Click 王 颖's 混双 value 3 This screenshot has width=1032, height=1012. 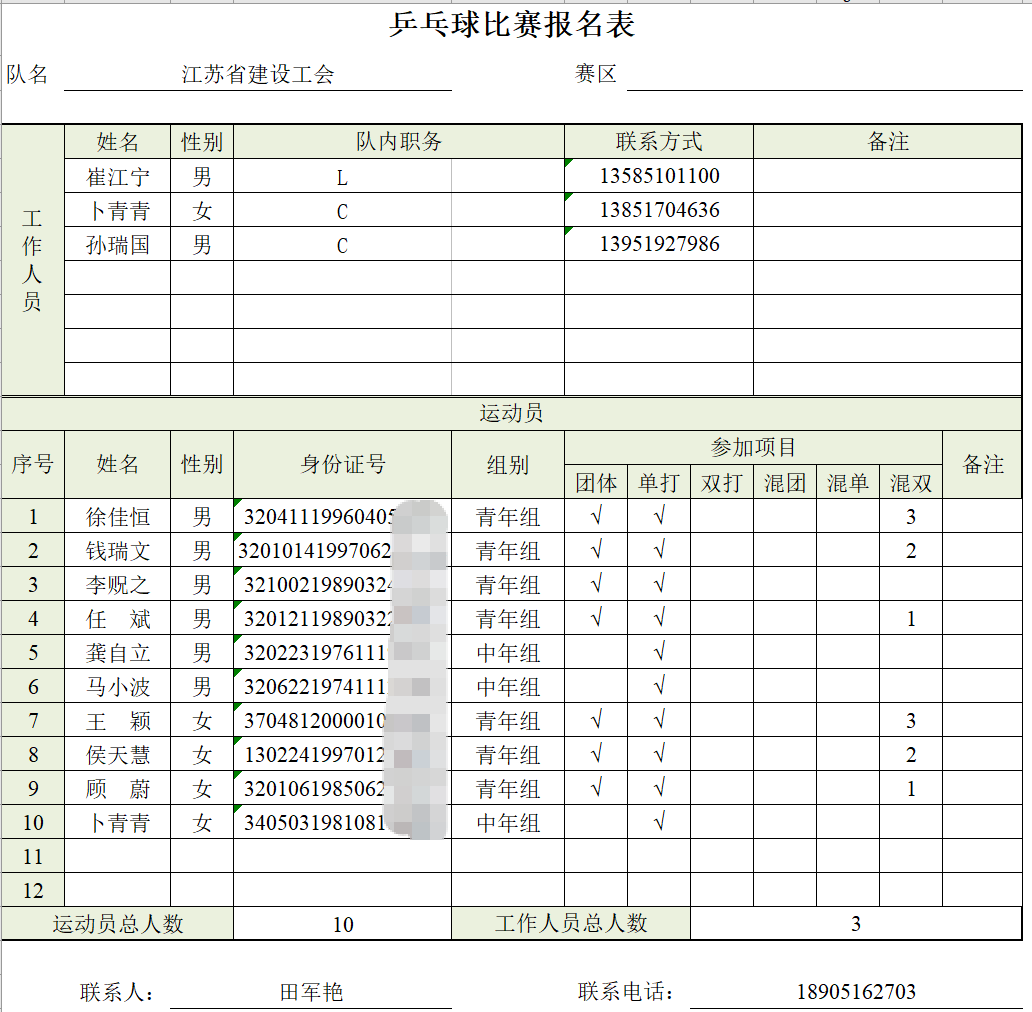(911, 720)
